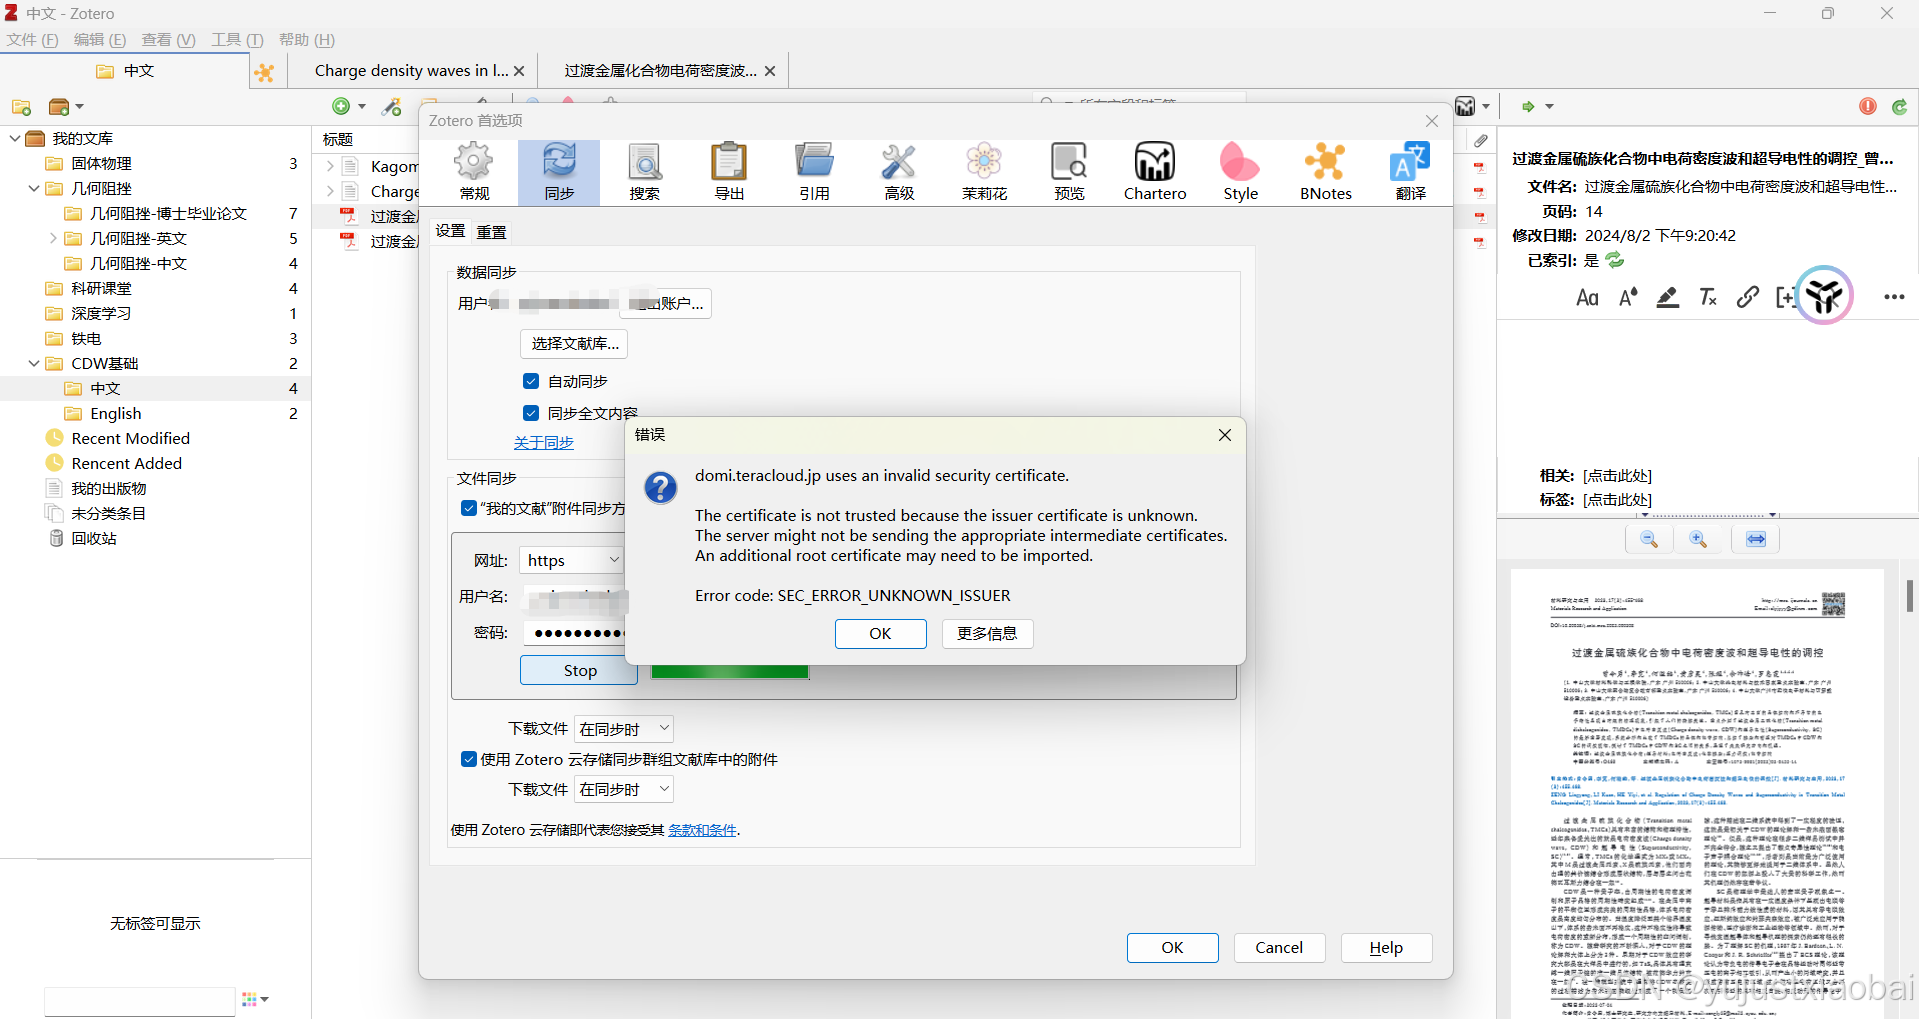Image resolution: width=1919 pixels, height=1019 pixels.
Task: Click the new collection icon in toolbar
Action: coord(21,107)
